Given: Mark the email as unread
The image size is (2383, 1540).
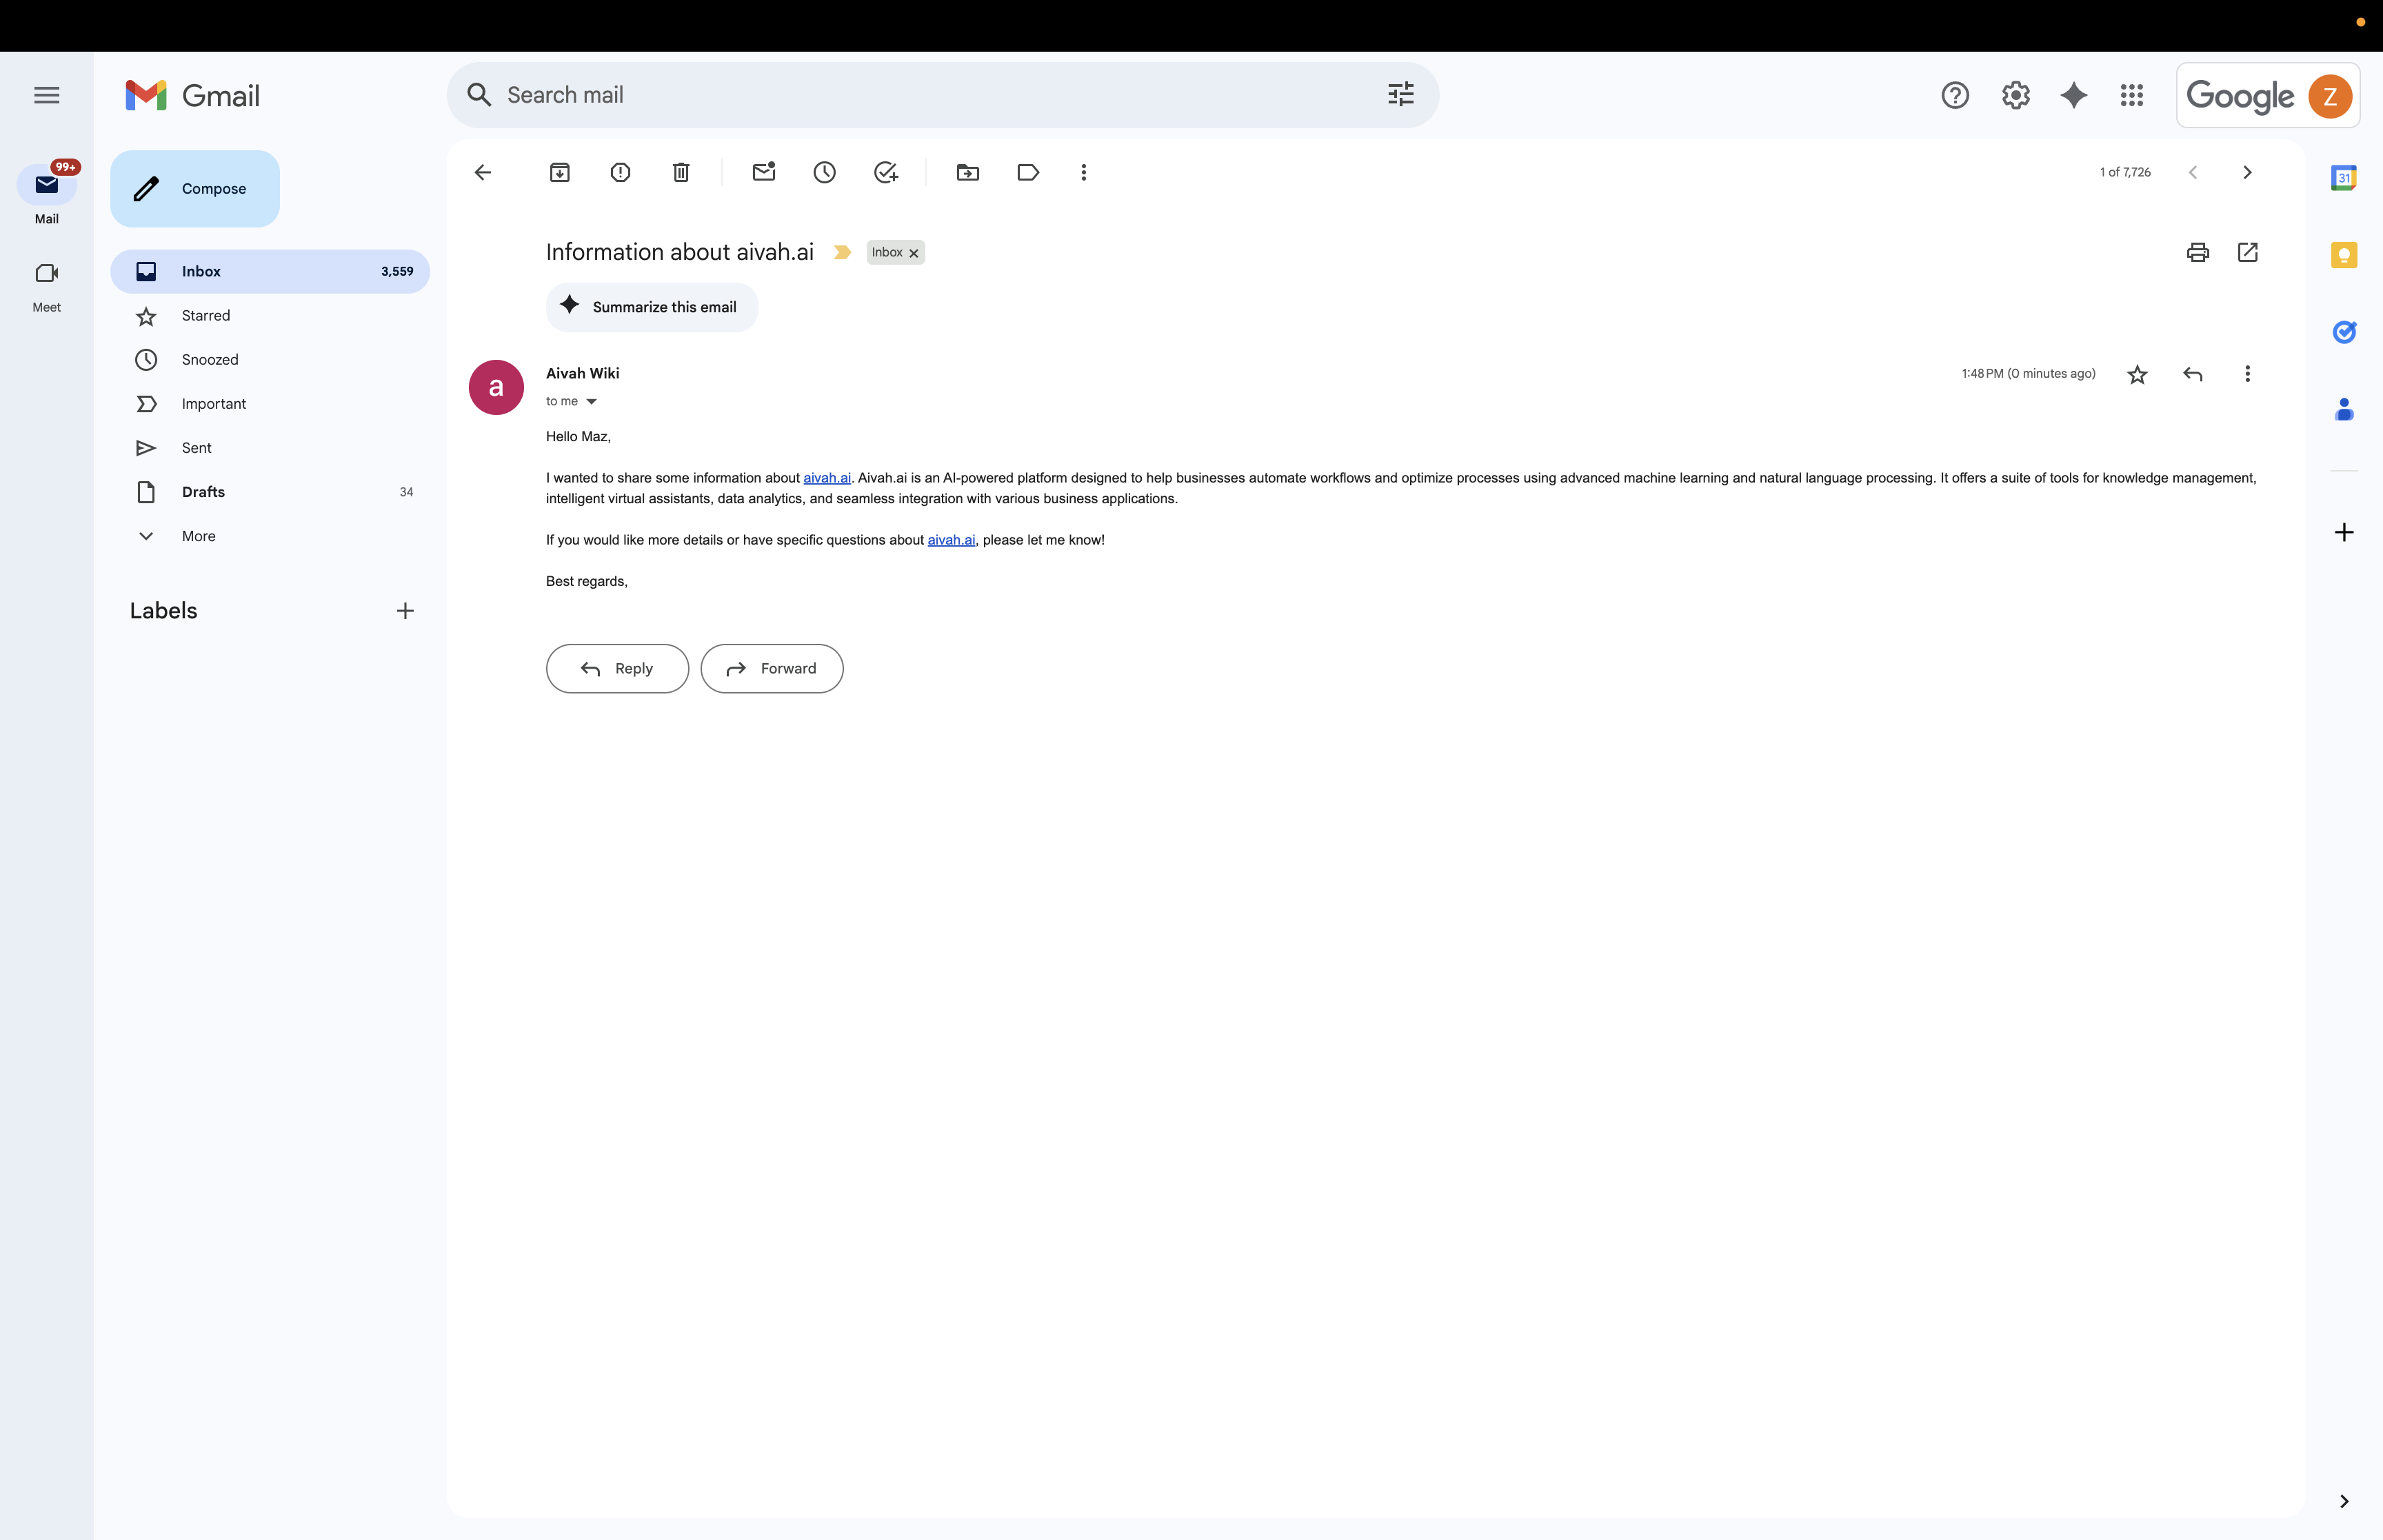Looking at the screenshot, I should pyautogui.click(x=764, y=172).
